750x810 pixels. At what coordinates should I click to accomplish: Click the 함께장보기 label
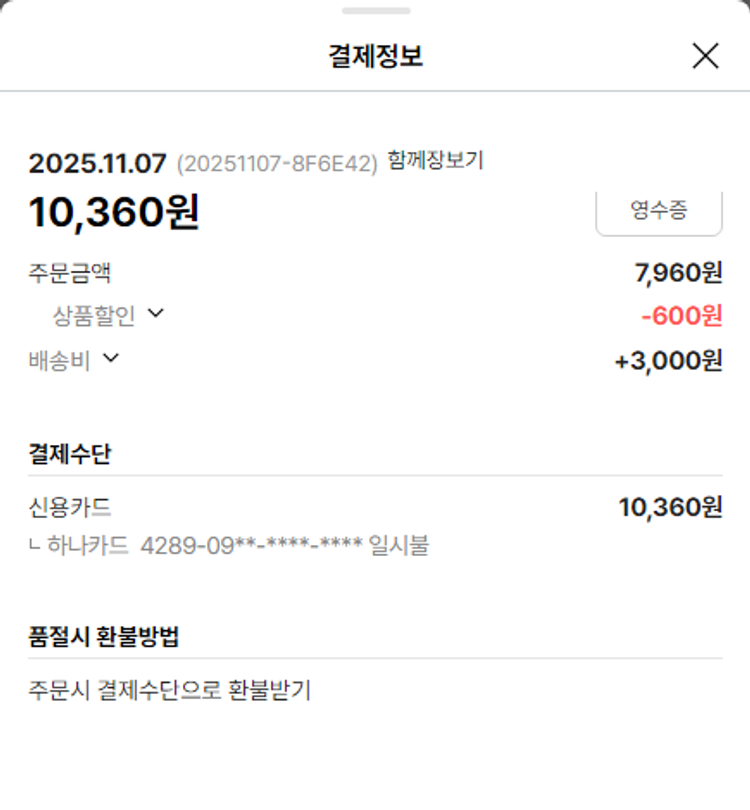tap(435, 161)
